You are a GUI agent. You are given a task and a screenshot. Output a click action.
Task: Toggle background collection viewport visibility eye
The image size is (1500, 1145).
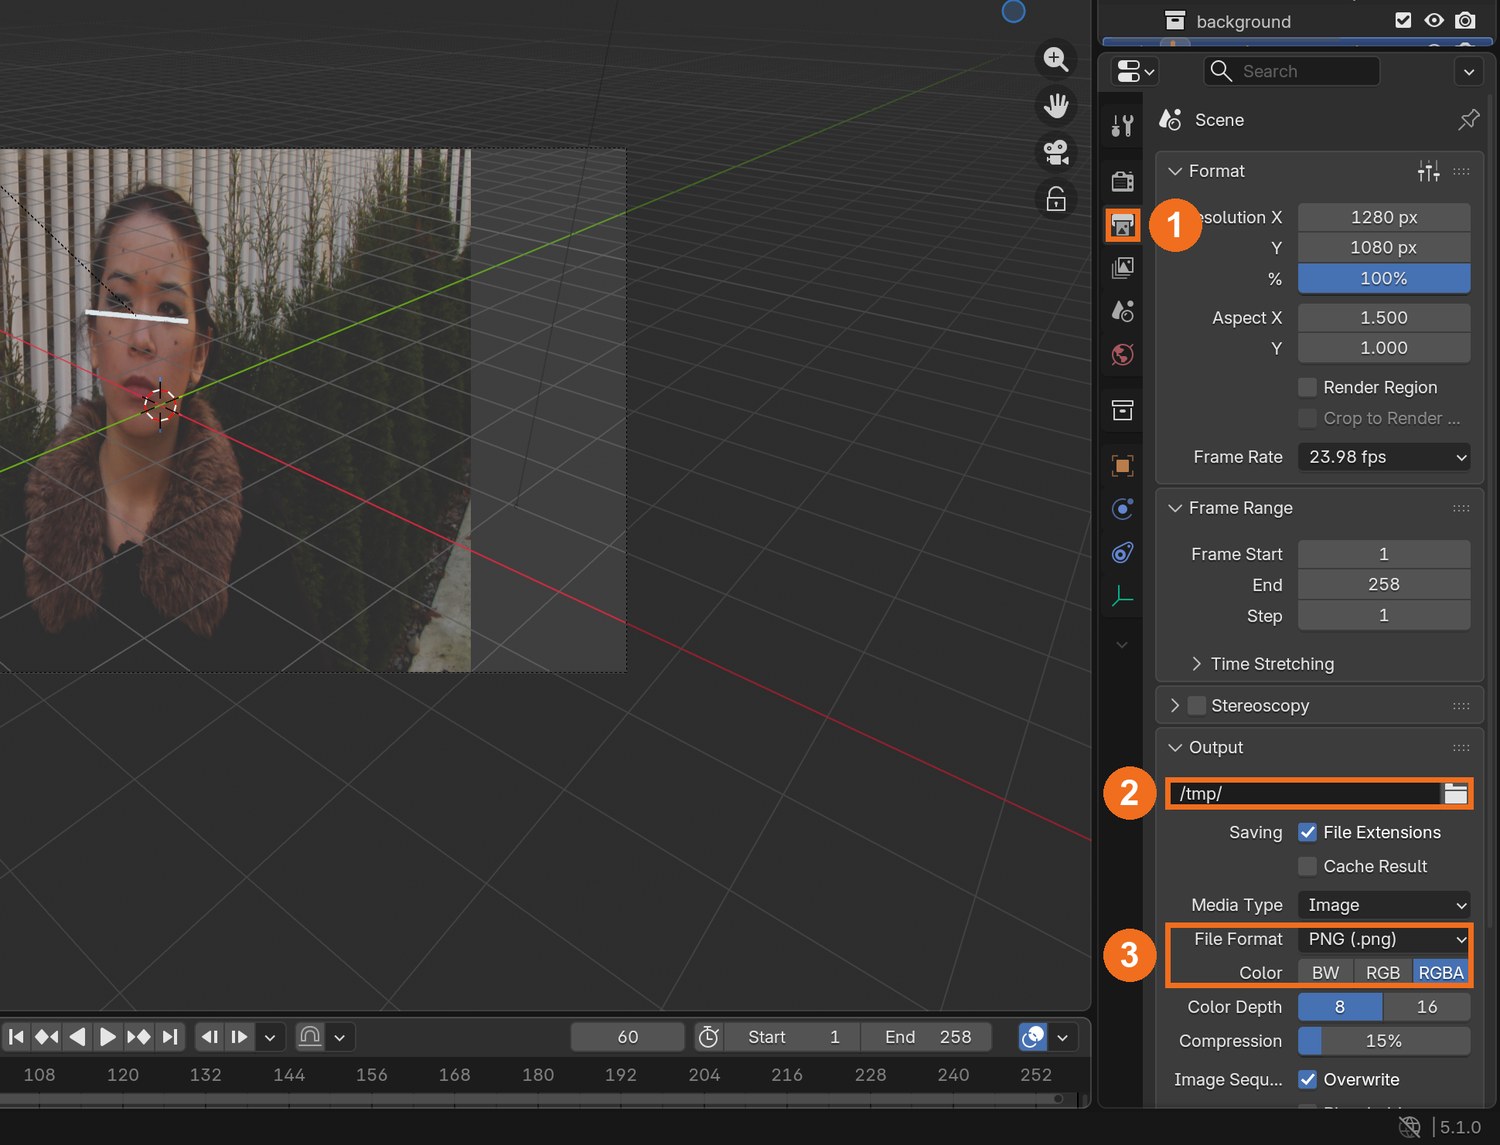pos(1434,20)
